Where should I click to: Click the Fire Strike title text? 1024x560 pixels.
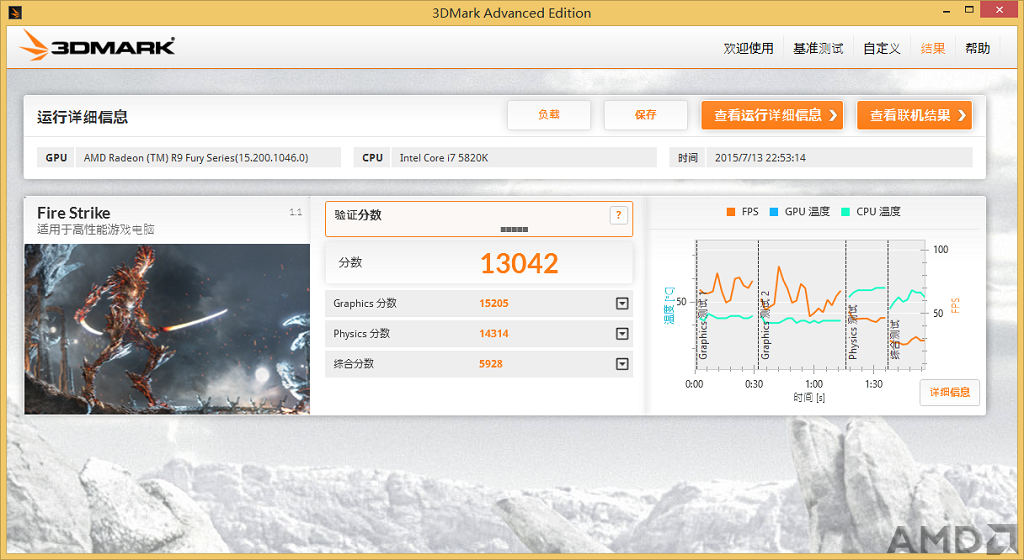[74, 213]
